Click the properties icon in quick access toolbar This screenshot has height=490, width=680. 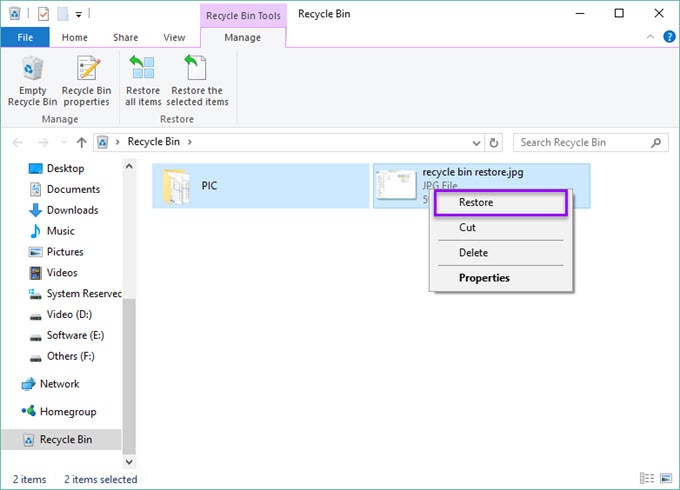click(43, 14)
